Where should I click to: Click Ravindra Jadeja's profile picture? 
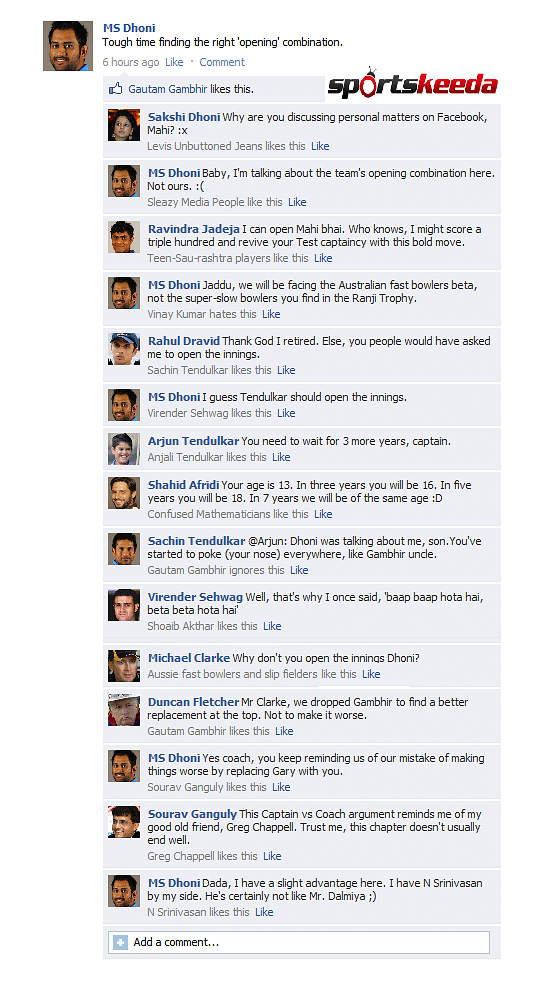pos(124,237)
